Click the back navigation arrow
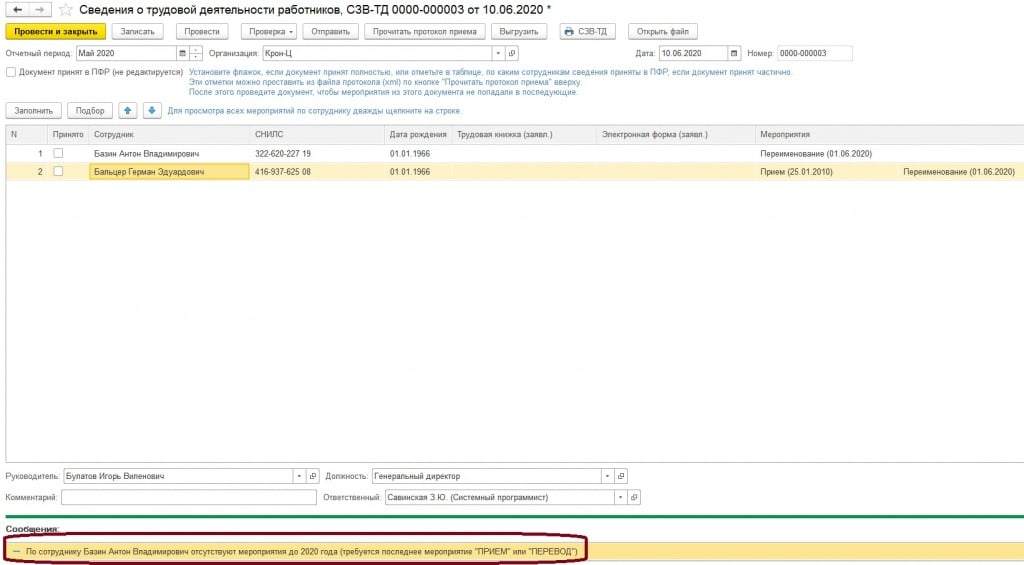 (17, 9)
